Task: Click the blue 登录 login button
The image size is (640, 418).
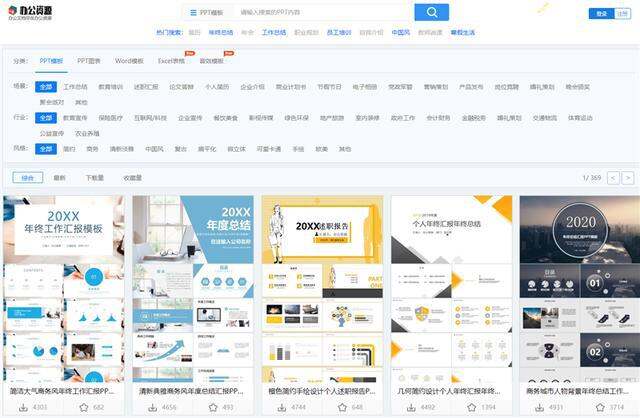Action: [x=601, y=13]
